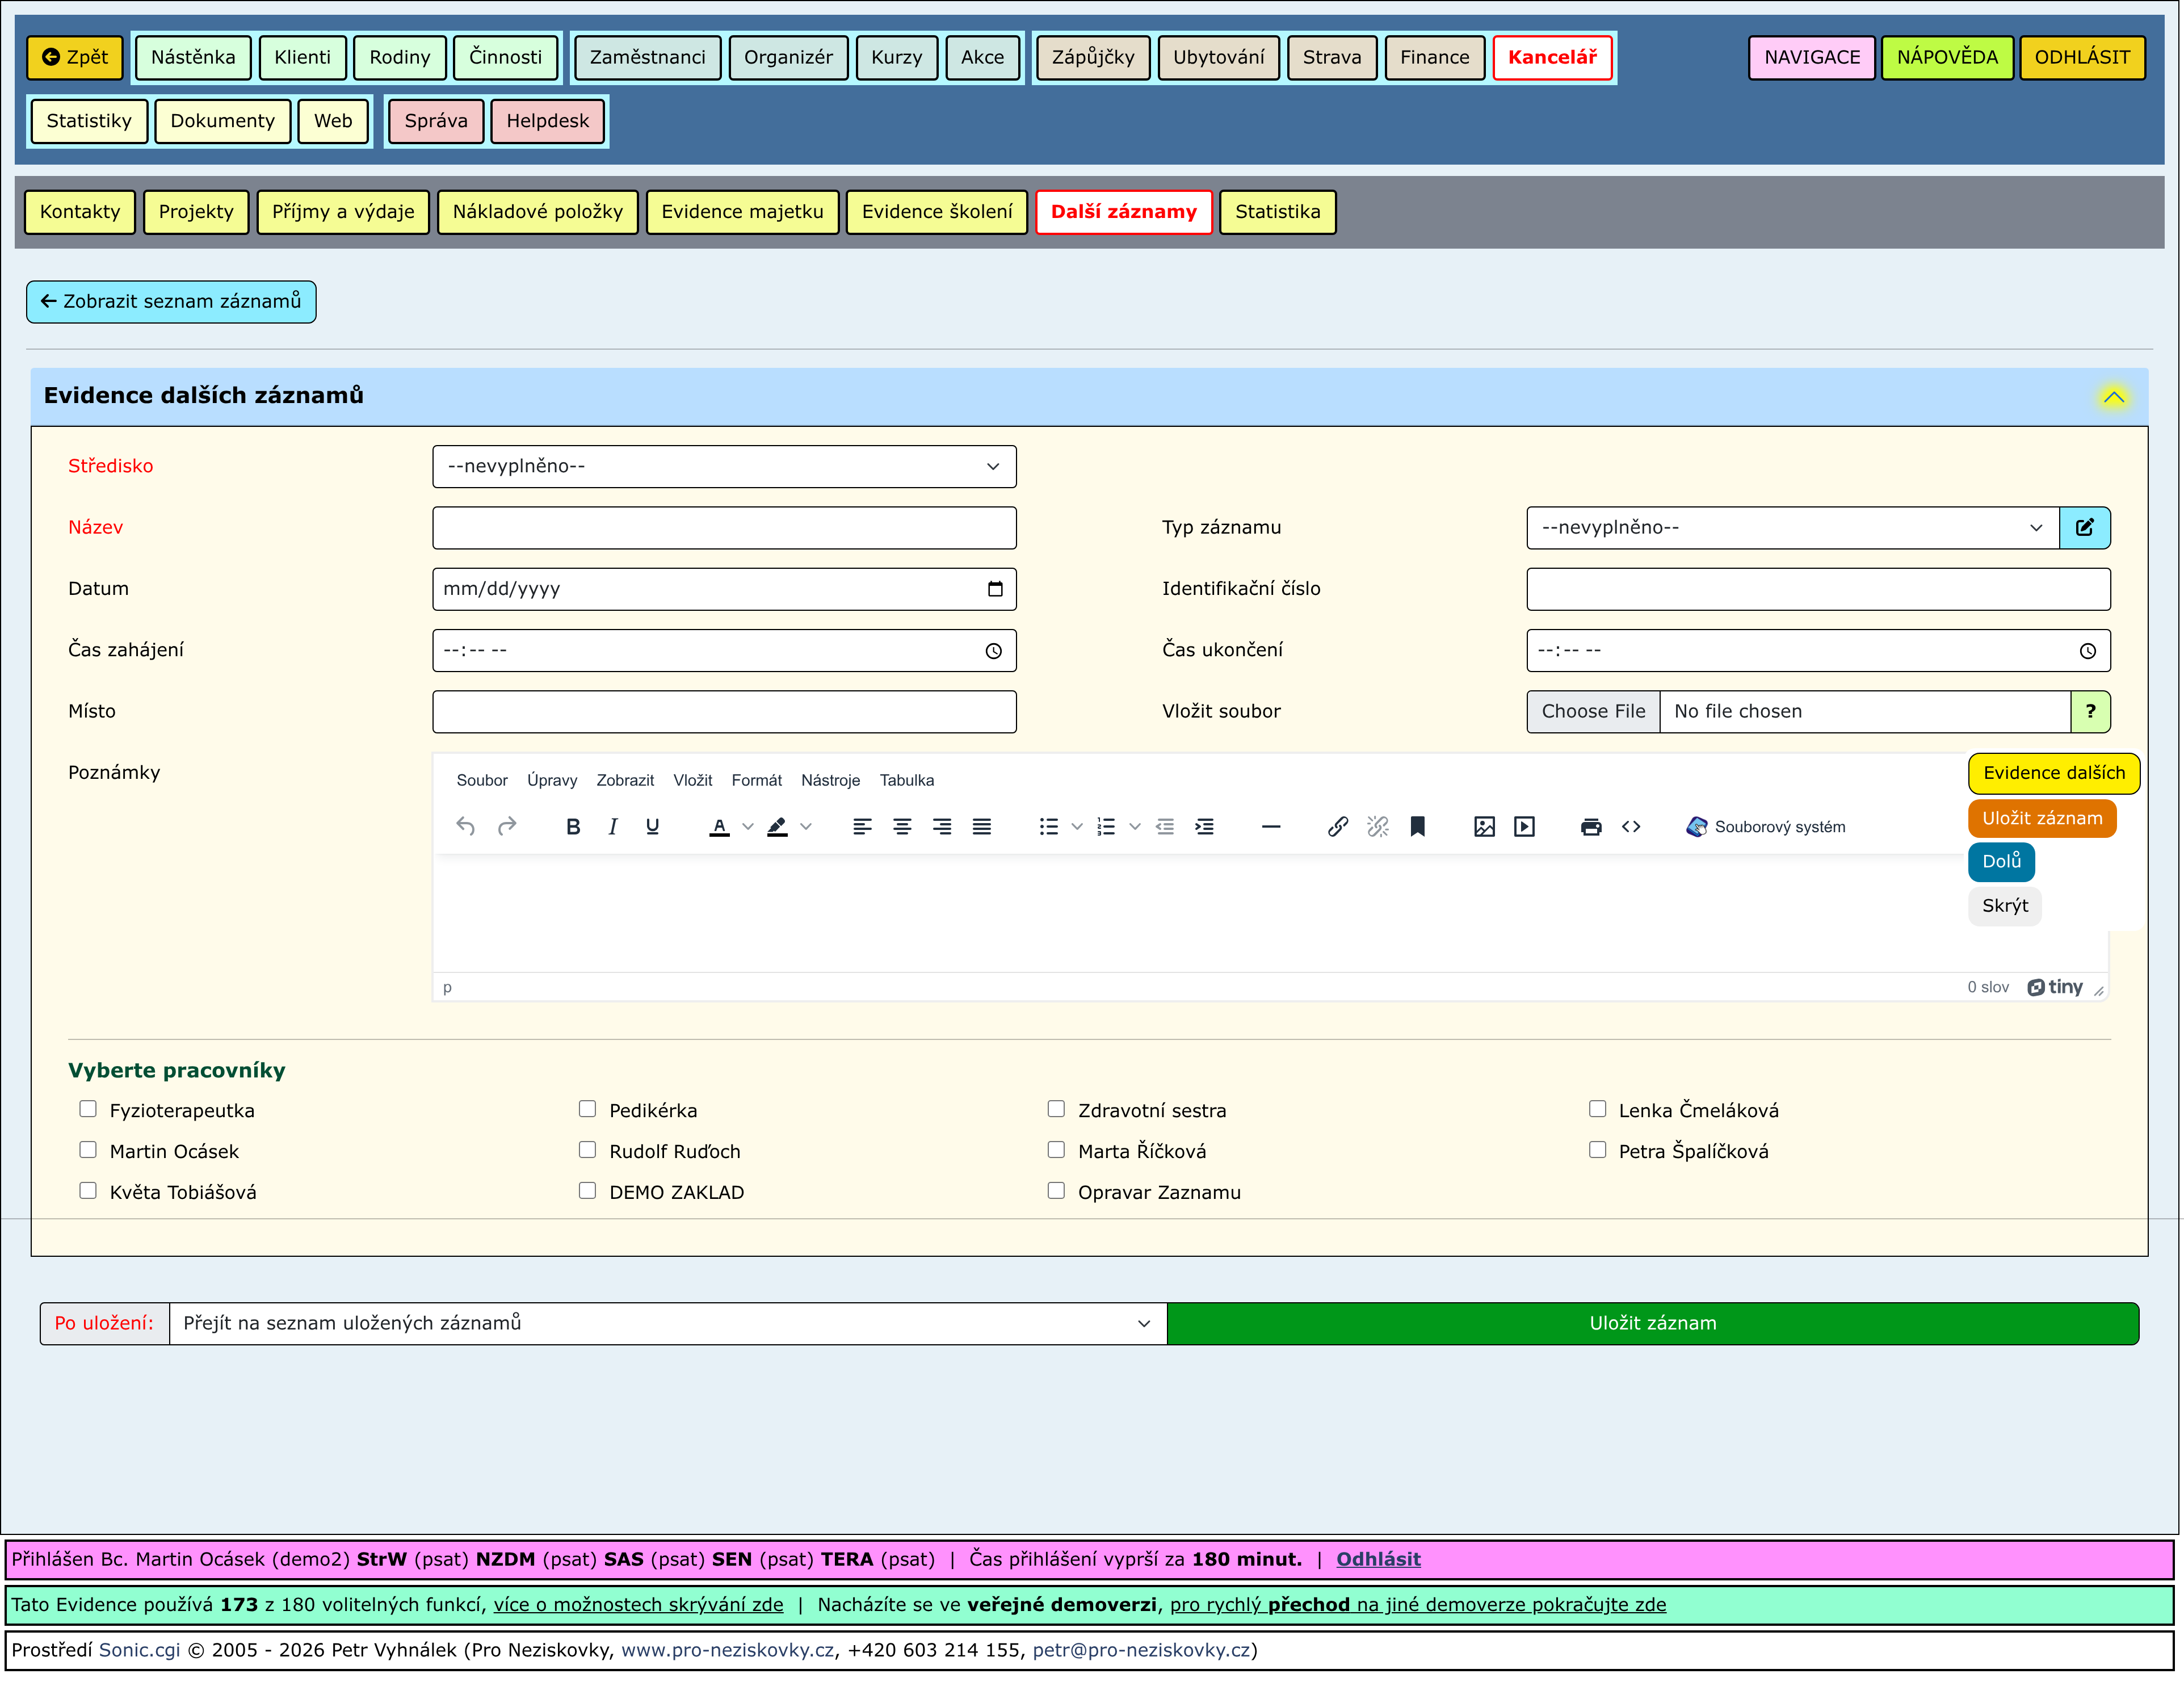Click the italic formatting icon
The height and width of the screenshot is (1703, 2184).
click(x=612, y=827)
